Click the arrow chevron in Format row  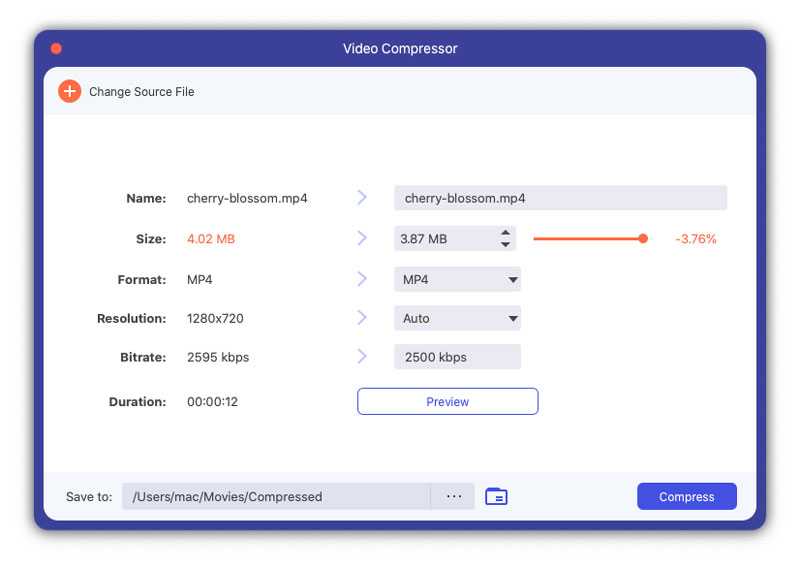point(362,279)
